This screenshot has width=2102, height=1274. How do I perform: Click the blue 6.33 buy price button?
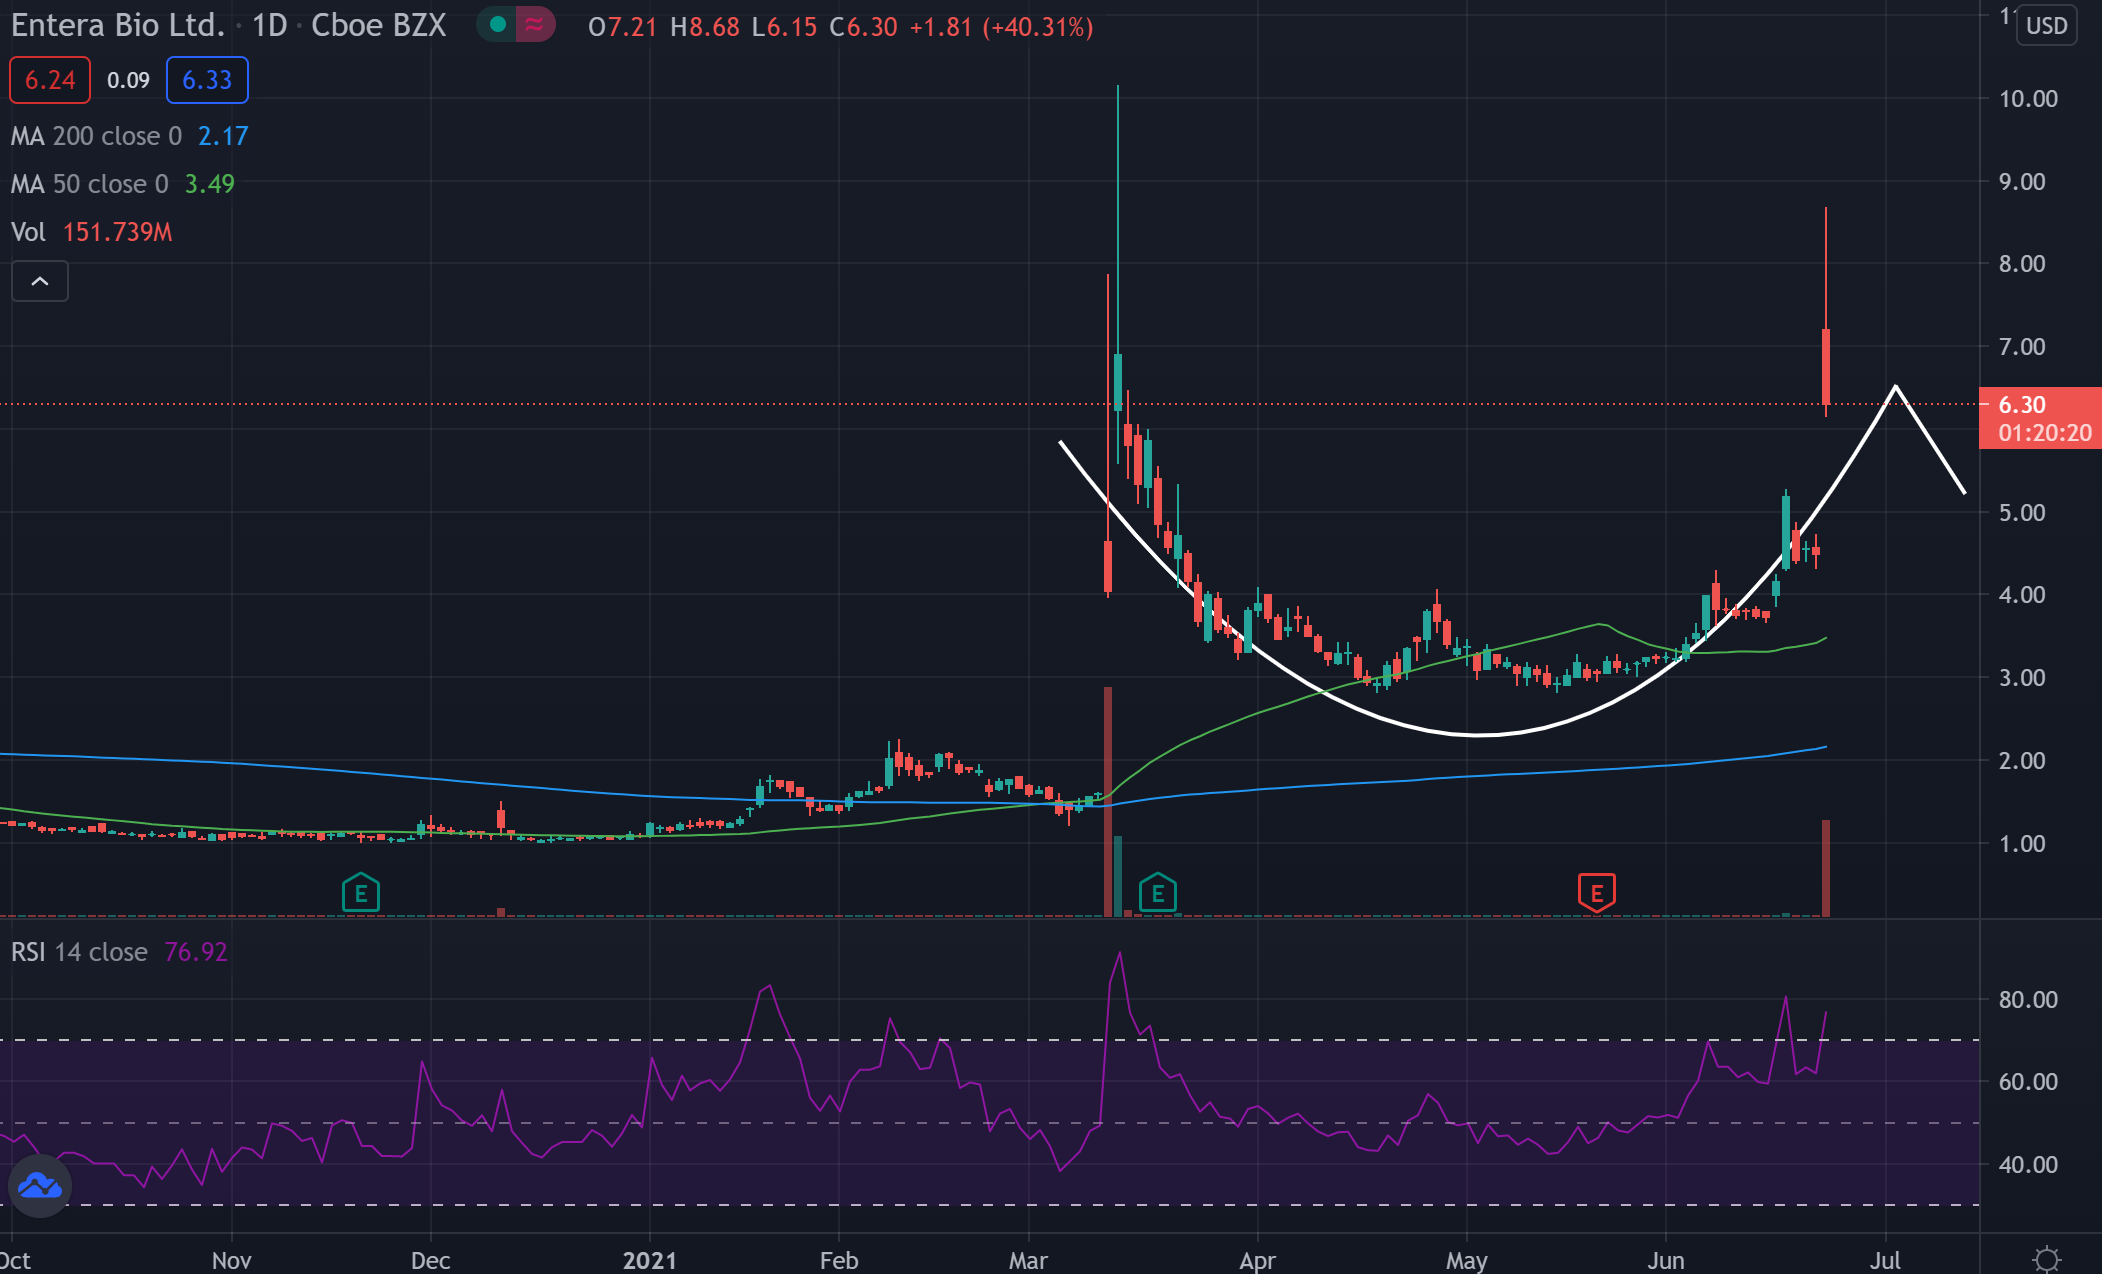point(207,80)
